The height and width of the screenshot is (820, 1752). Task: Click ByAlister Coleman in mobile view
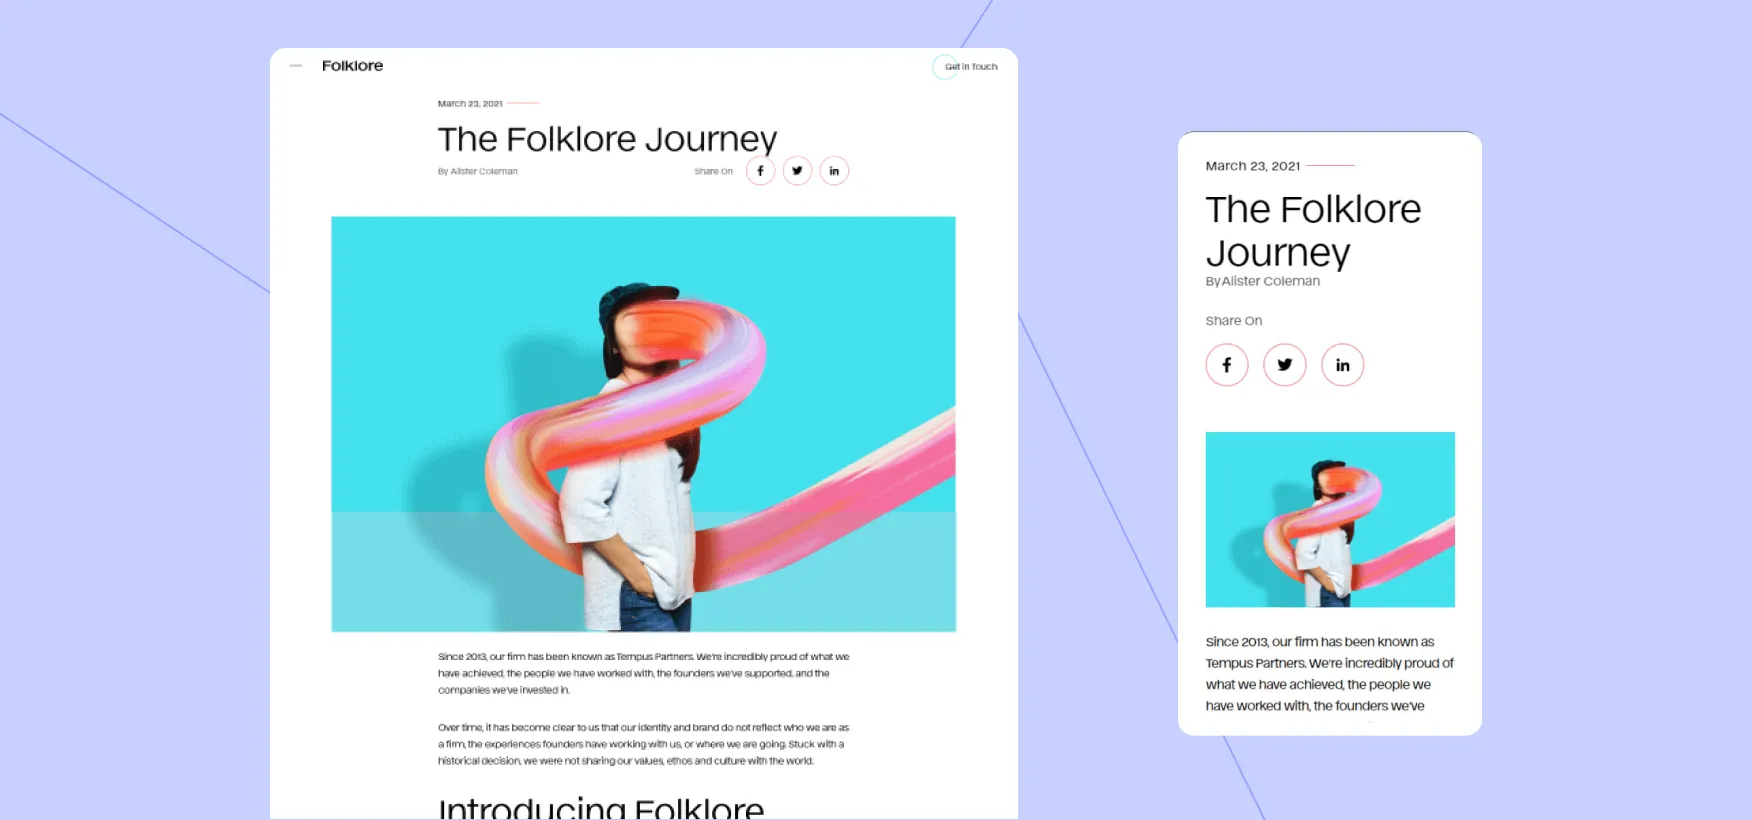[x=1263, y=281]
